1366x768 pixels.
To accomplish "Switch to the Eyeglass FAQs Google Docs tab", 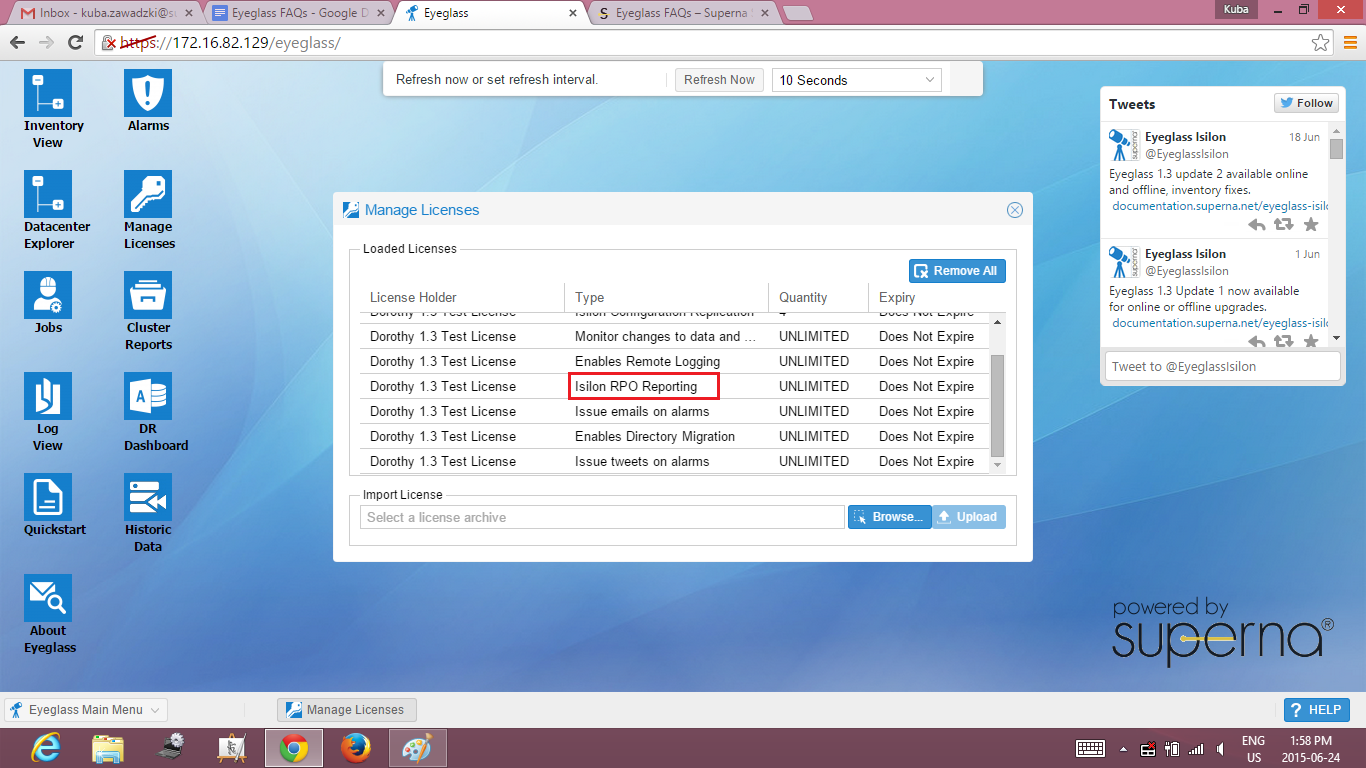I will pyautogui.click(x=297, y=13).
